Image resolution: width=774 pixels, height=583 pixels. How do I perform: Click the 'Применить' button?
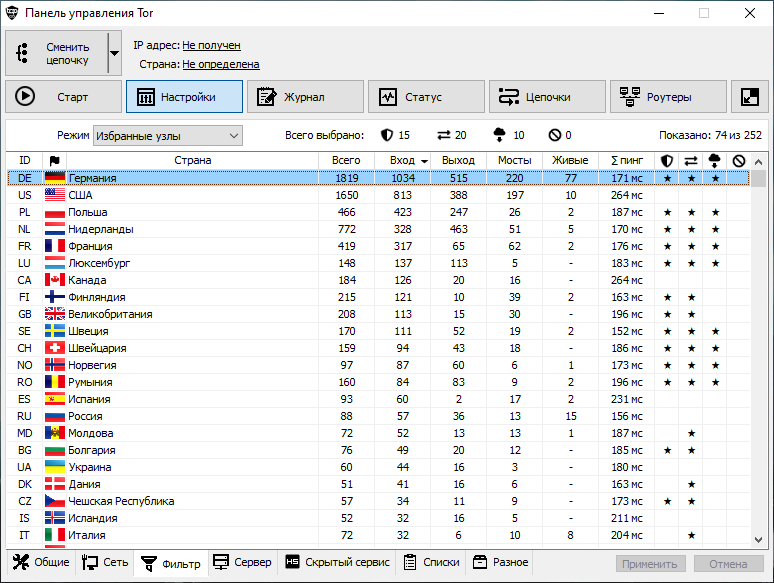(x=651, y=564)
